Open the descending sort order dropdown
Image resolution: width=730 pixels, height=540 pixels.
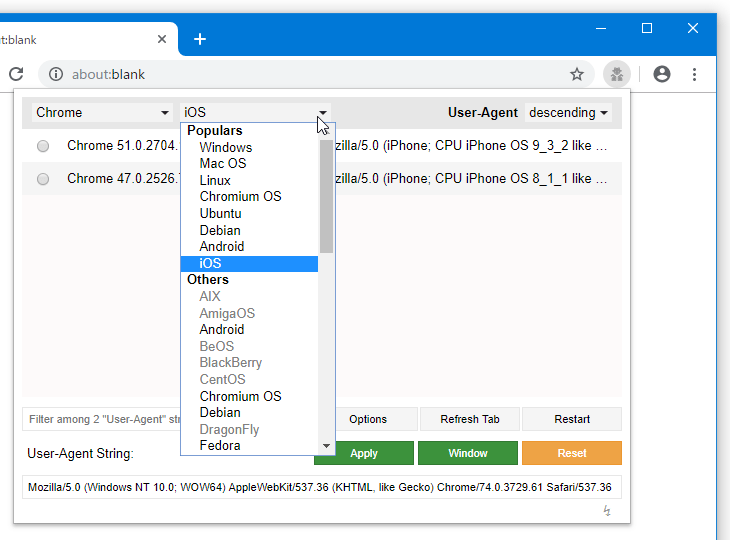point(568,113)
